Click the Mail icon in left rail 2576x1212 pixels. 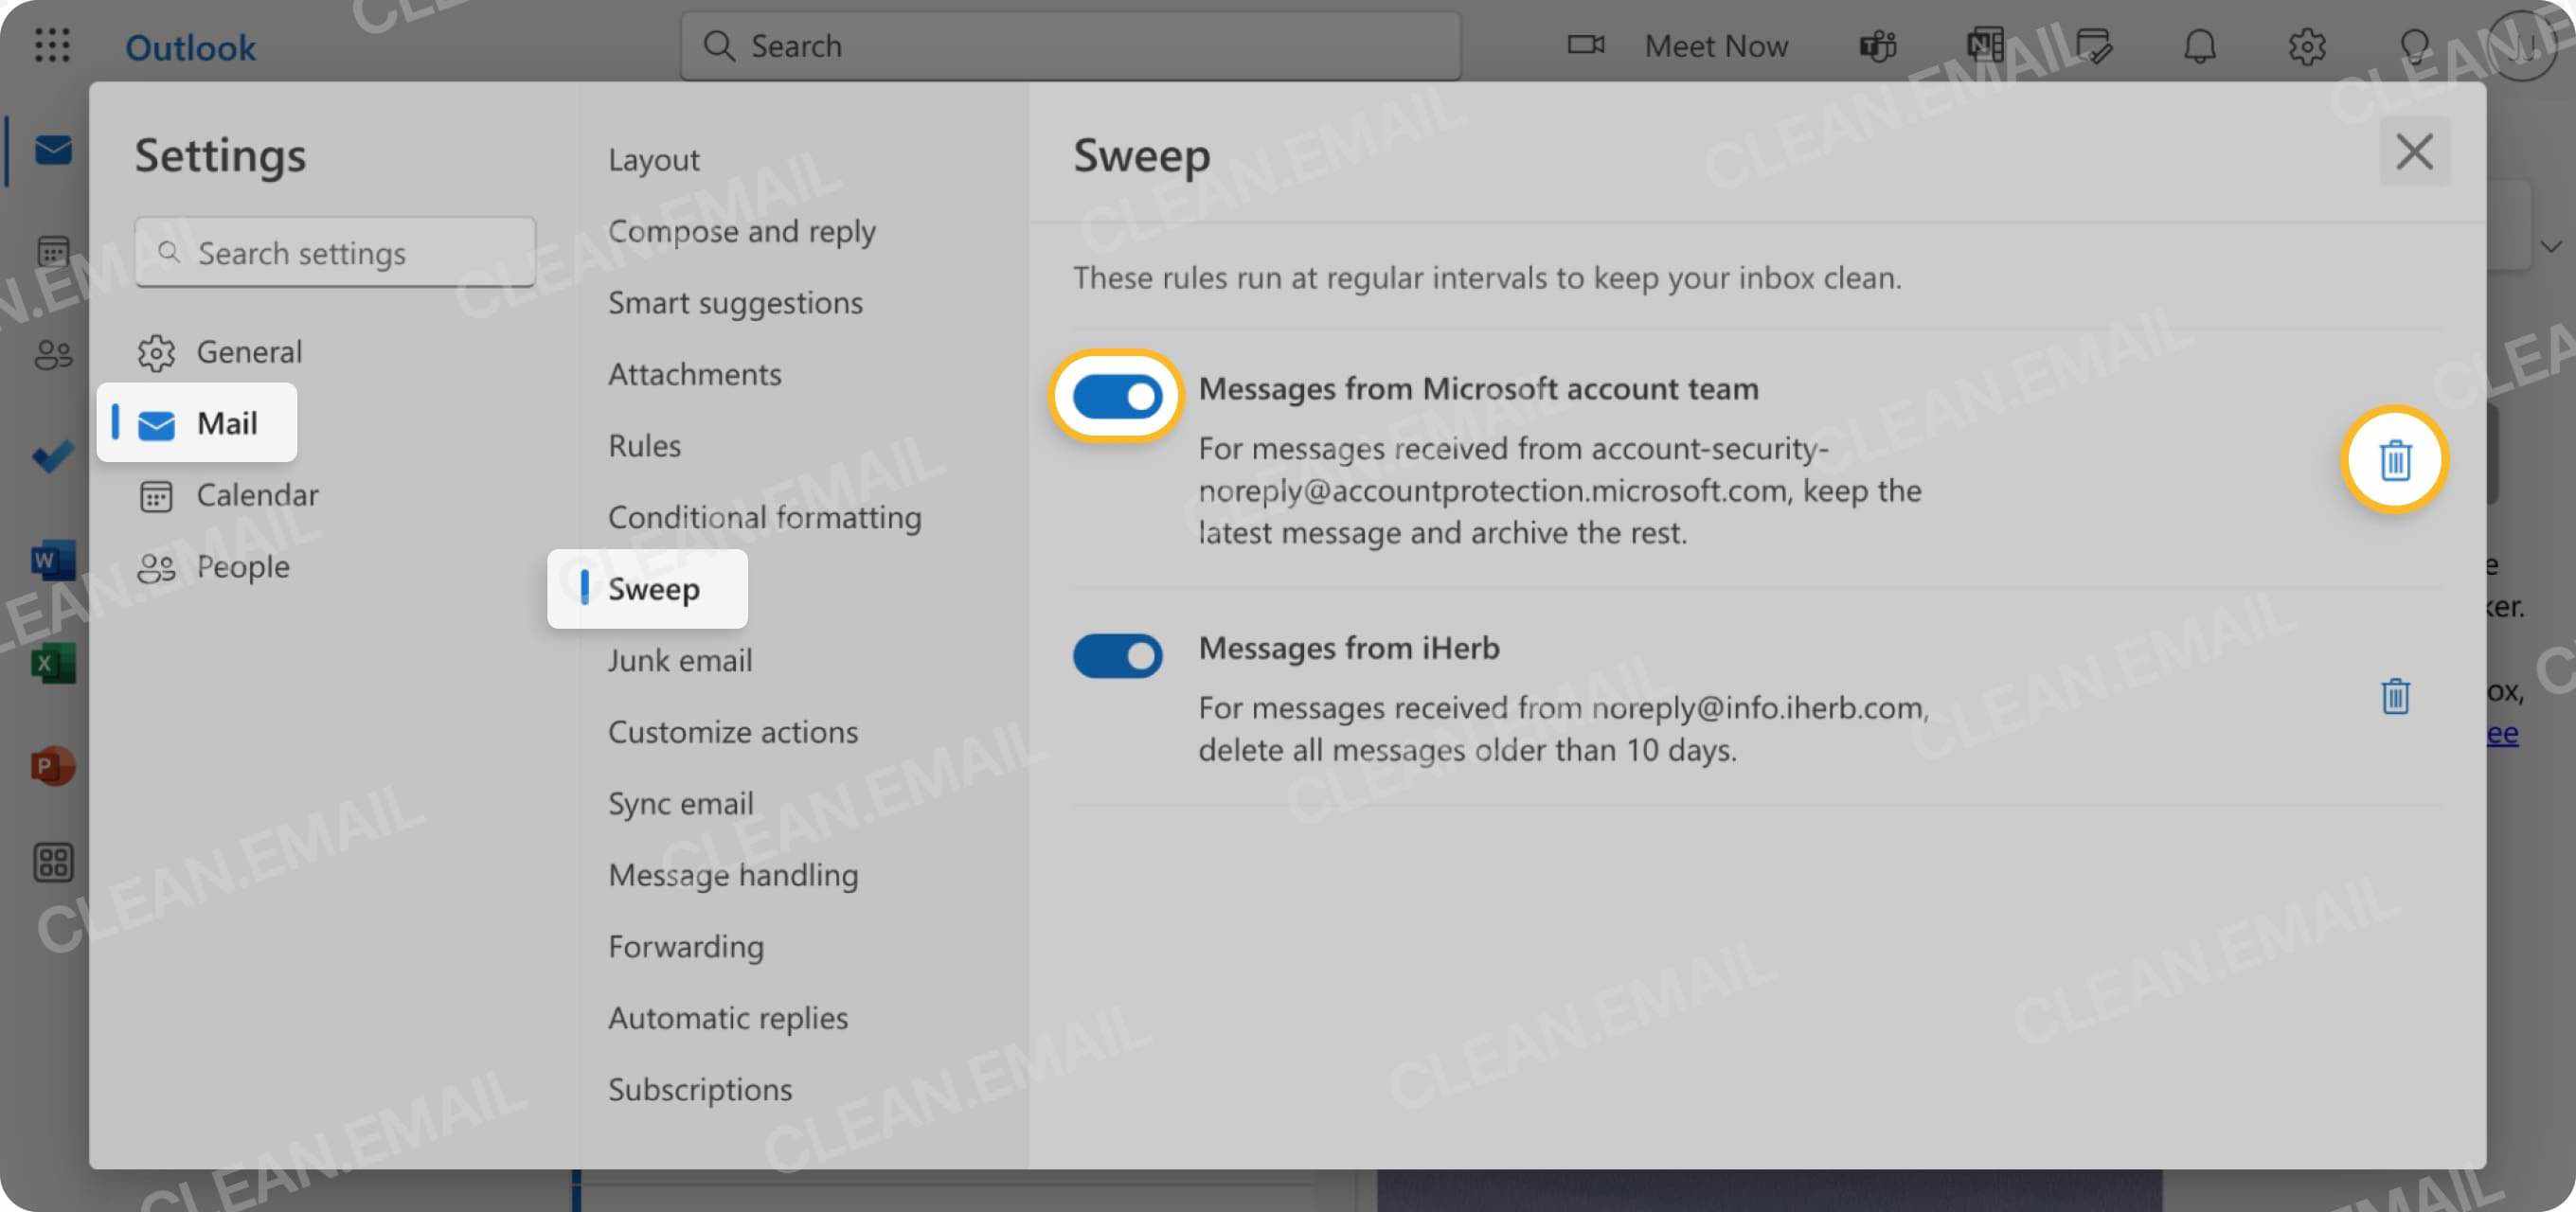click(x=53, y=150)
